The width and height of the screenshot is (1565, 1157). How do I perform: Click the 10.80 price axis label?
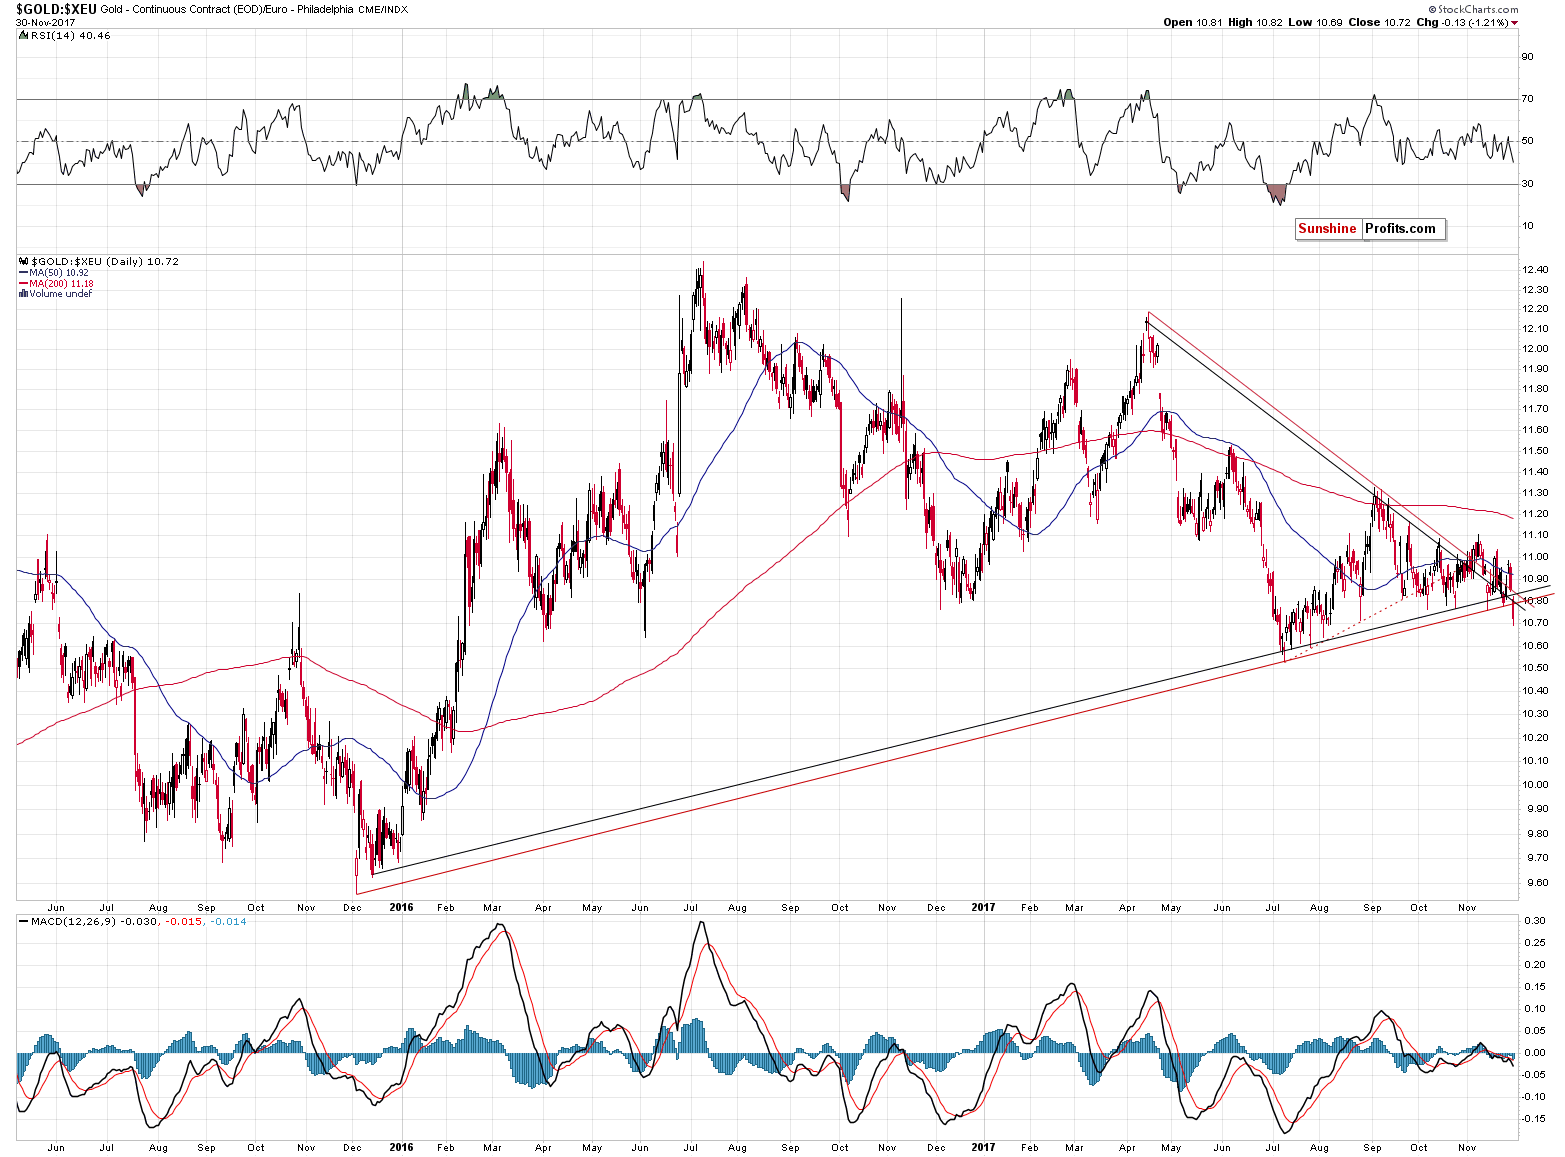coord(1535,600)
